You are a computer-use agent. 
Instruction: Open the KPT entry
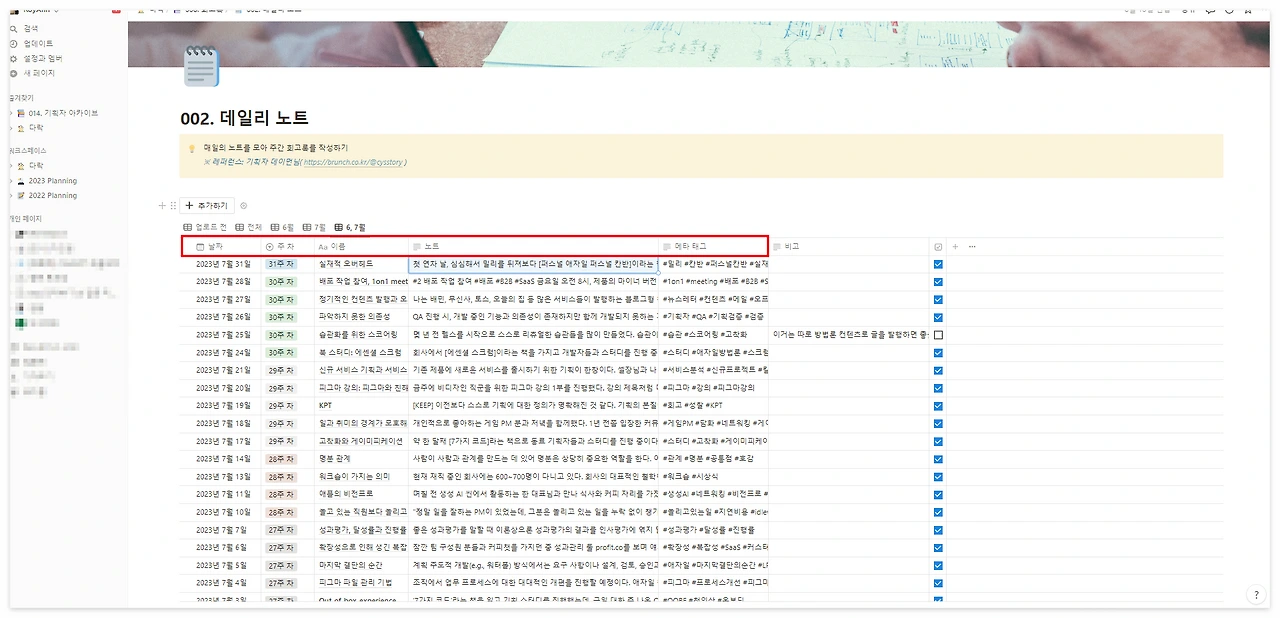click(x=326, y=406)
